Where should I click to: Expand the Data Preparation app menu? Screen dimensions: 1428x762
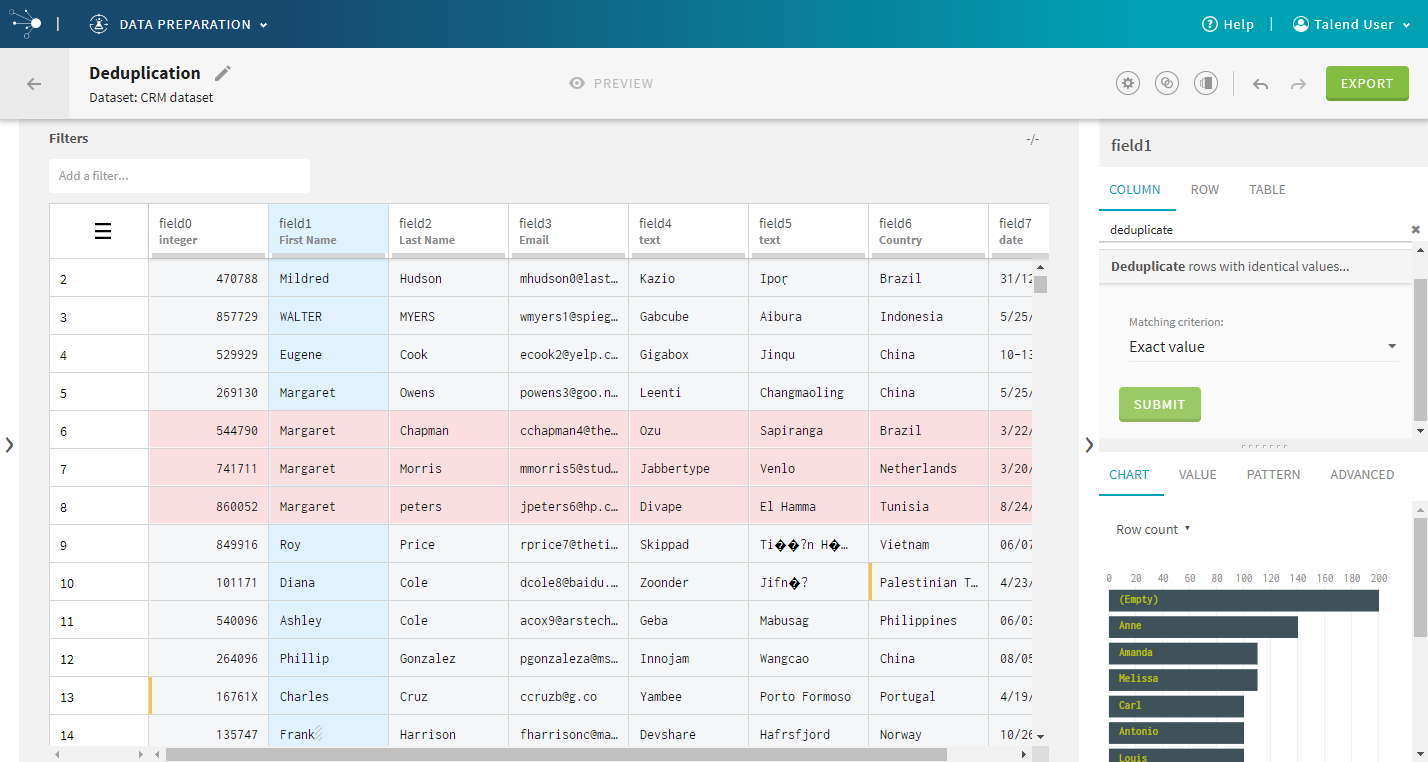pyautogui.click(x=178, y=25)
